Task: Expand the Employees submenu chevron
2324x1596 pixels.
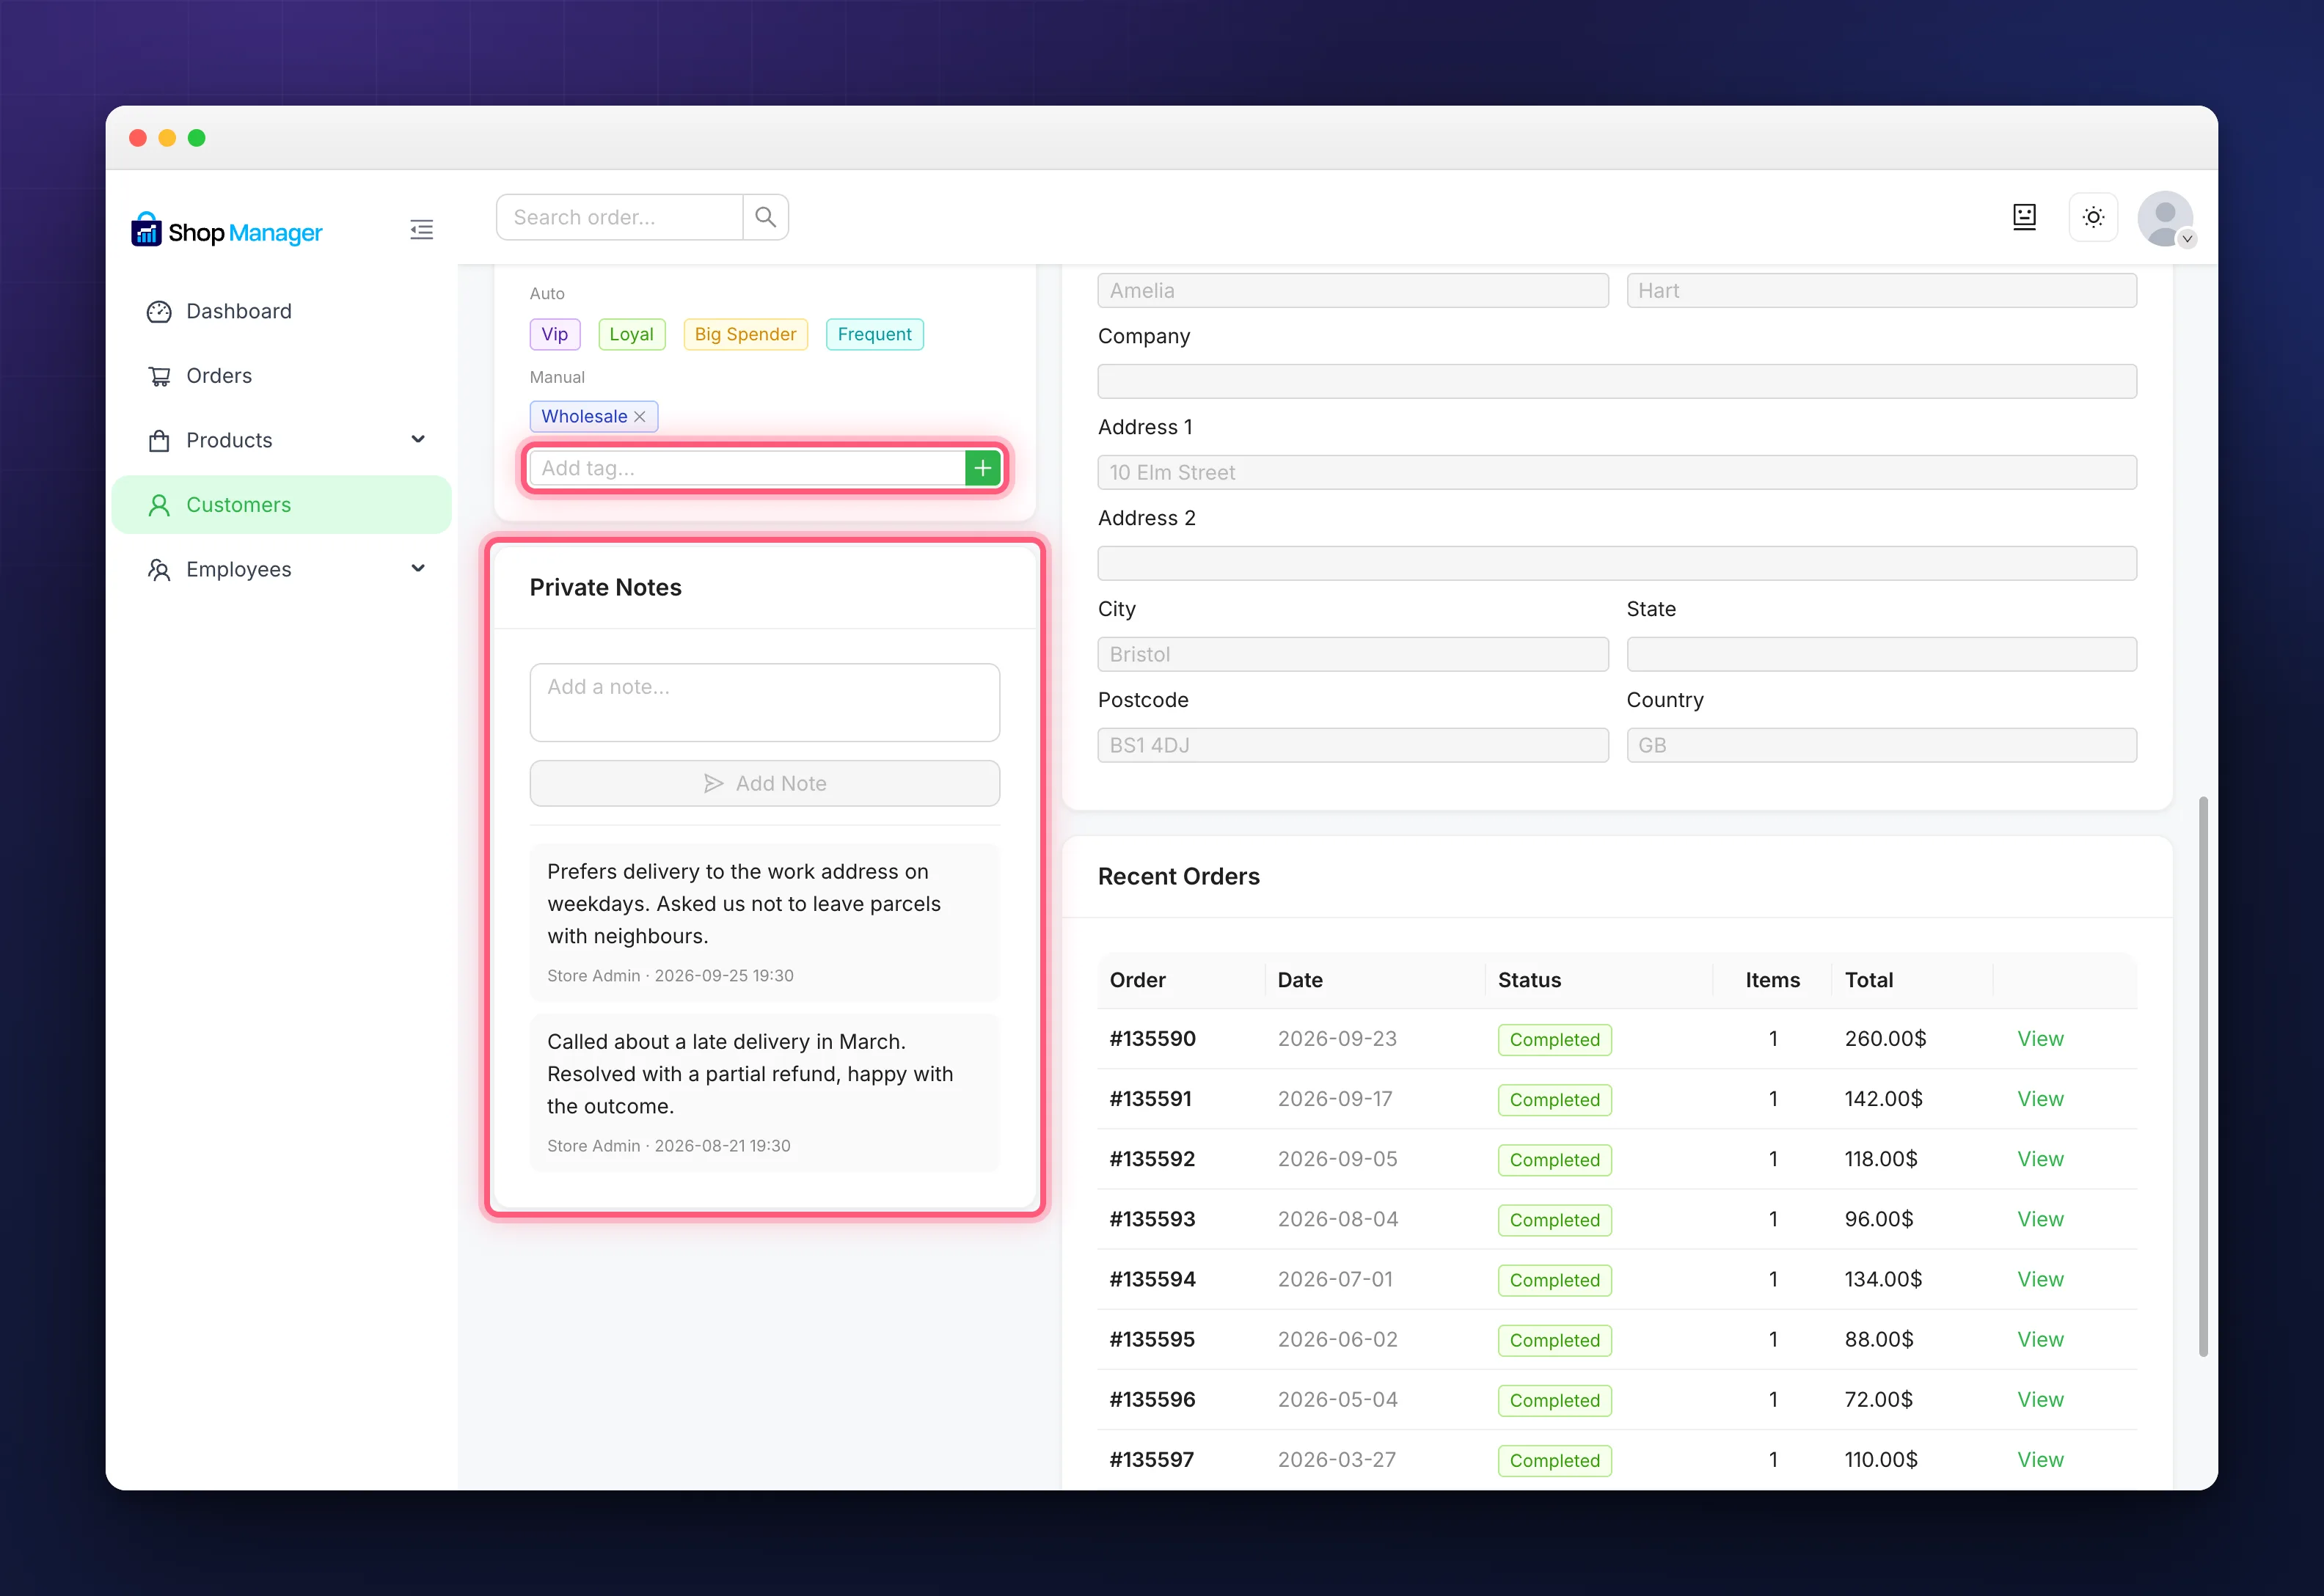Action: (418, 568)
